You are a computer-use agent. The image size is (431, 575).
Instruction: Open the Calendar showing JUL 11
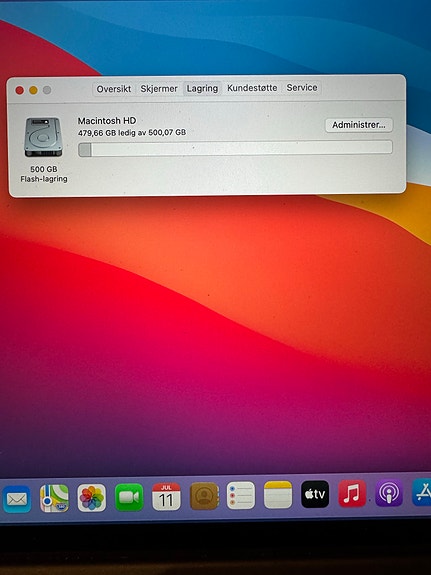[x=166, y=497]
